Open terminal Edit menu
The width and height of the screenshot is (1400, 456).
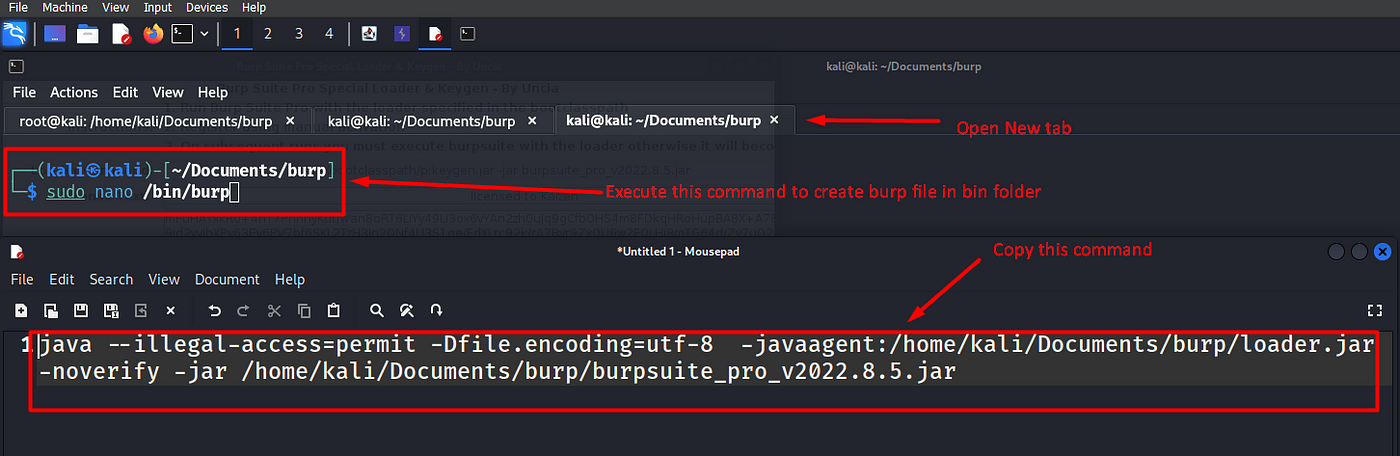[125, 92]
